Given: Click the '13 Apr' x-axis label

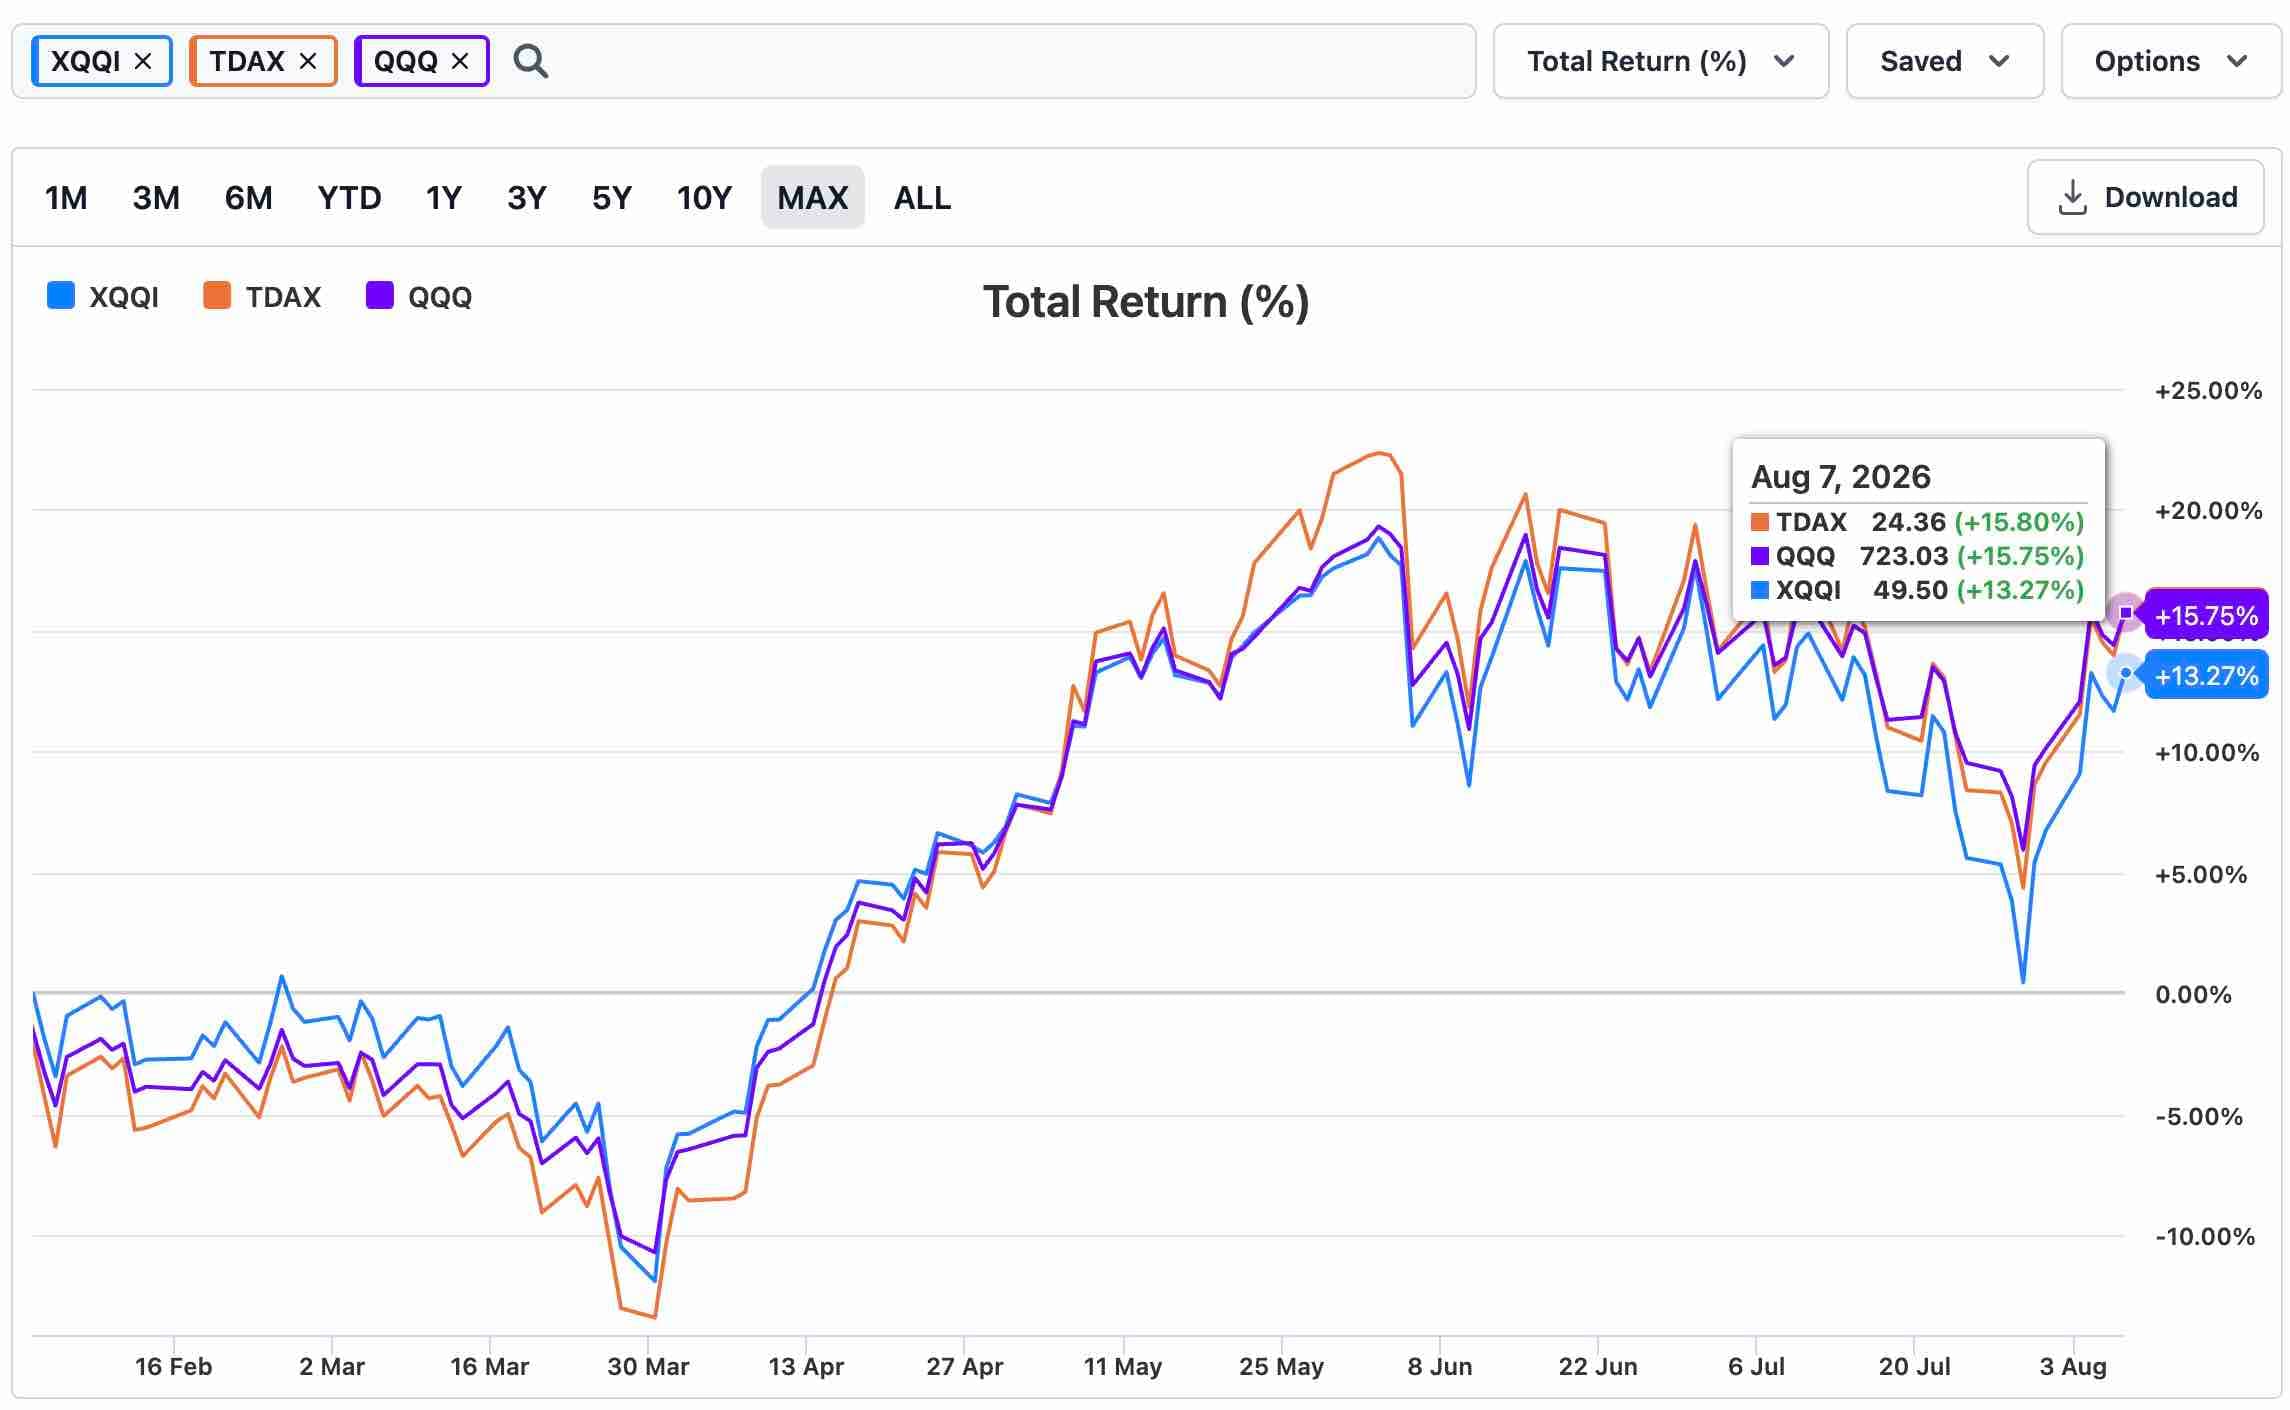Looking at the screenshot, I should point(806,1366).
